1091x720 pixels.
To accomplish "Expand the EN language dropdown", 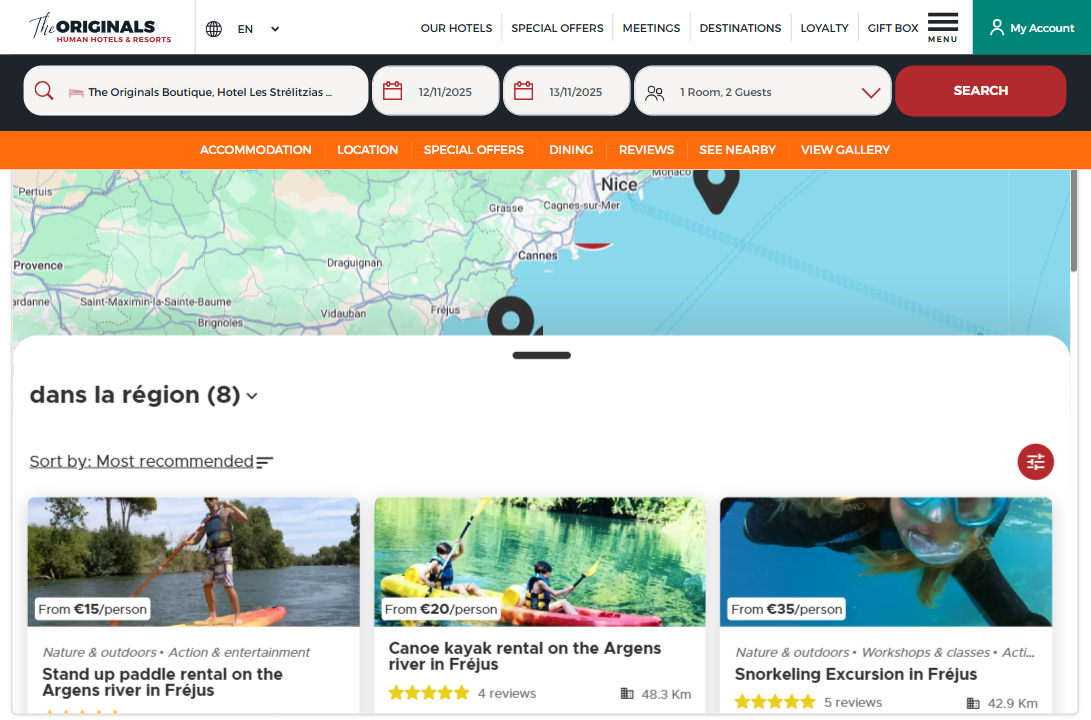I will pos(275,29).
